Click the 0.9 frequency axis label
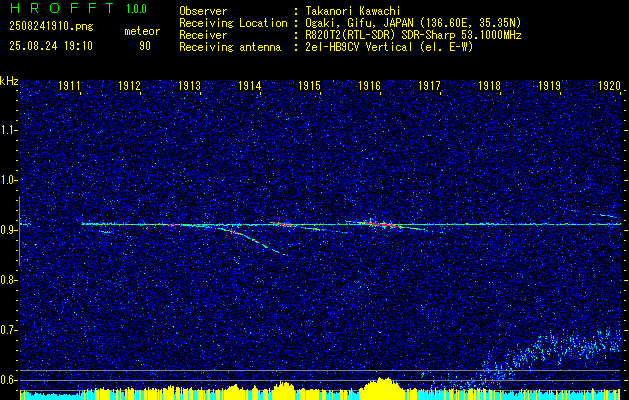 click(x=9, y=230)
